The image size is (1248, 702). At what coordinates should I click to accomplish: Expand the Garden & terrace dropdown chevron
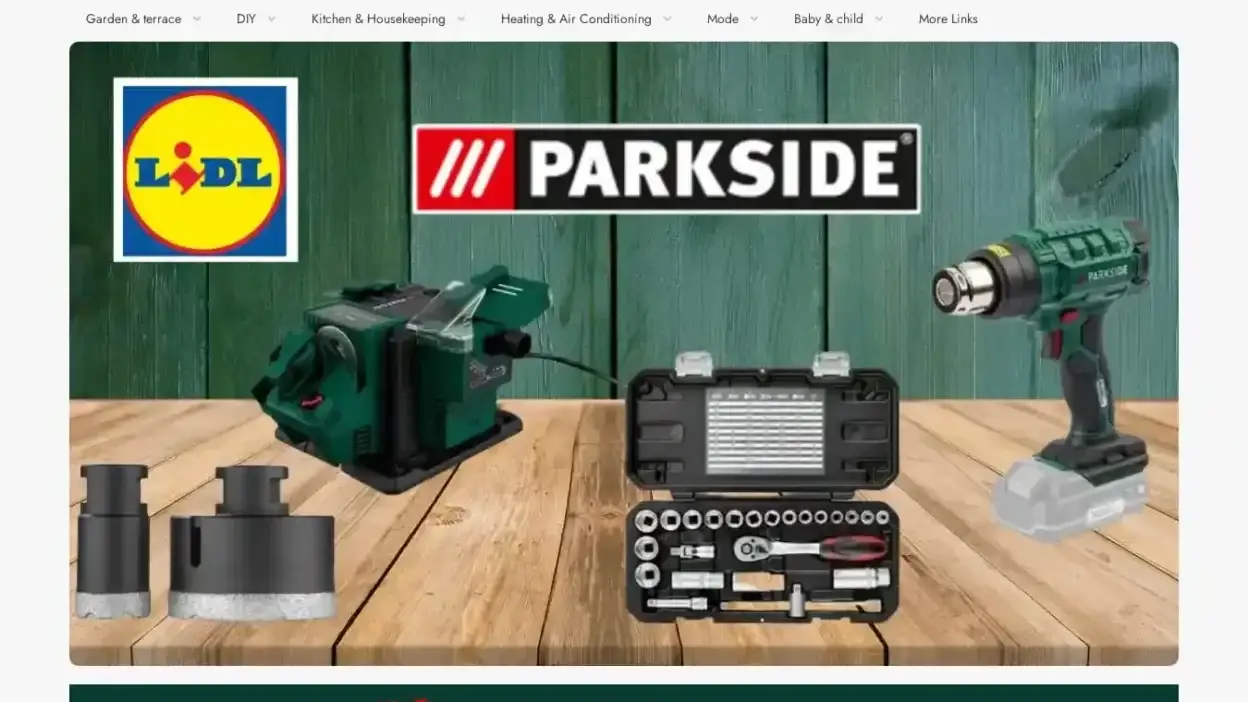click(196, 18)
